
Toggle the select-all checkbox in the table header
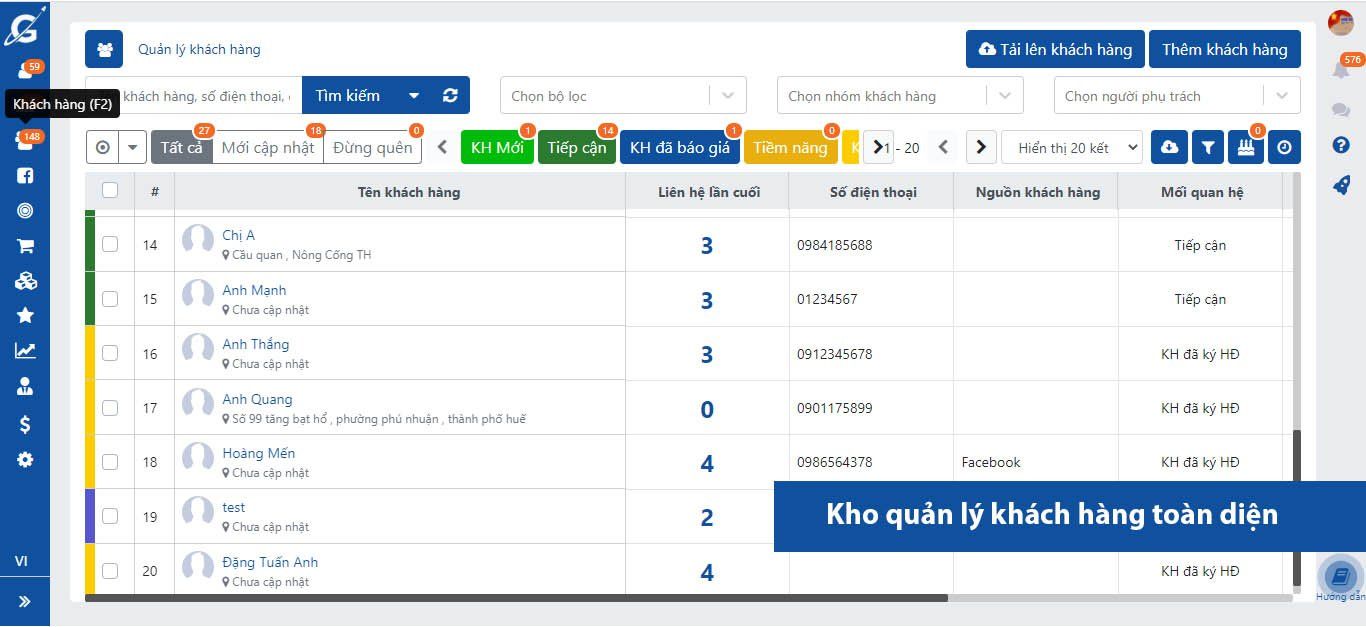tap(110, 190)
